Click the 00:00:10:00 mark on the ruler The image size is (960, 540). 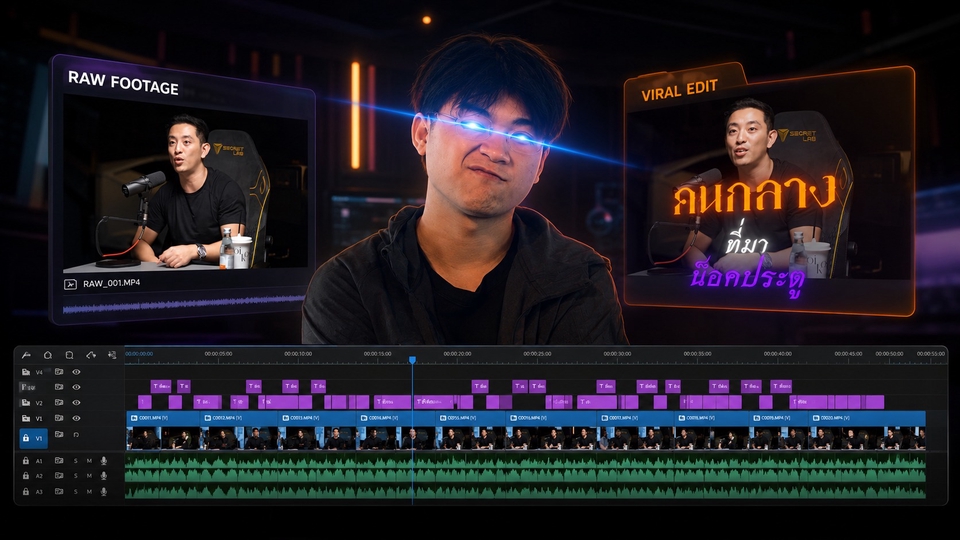click(298, 354)
